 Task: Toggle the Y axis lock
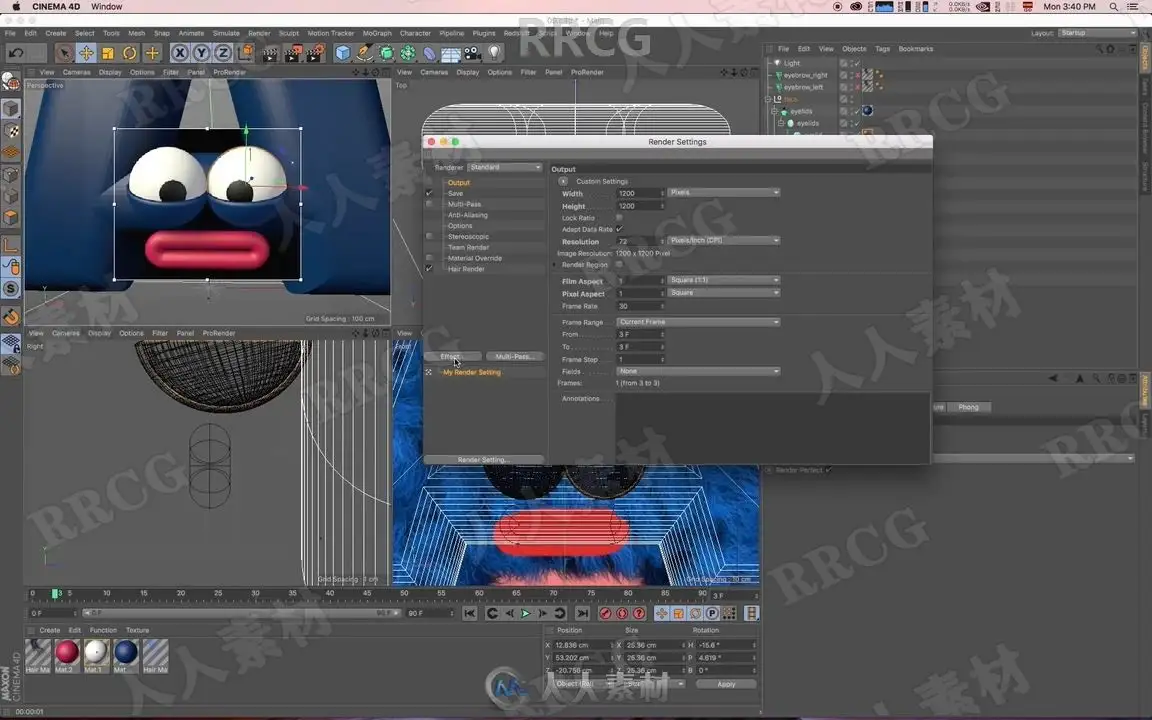tap(201, 53)
